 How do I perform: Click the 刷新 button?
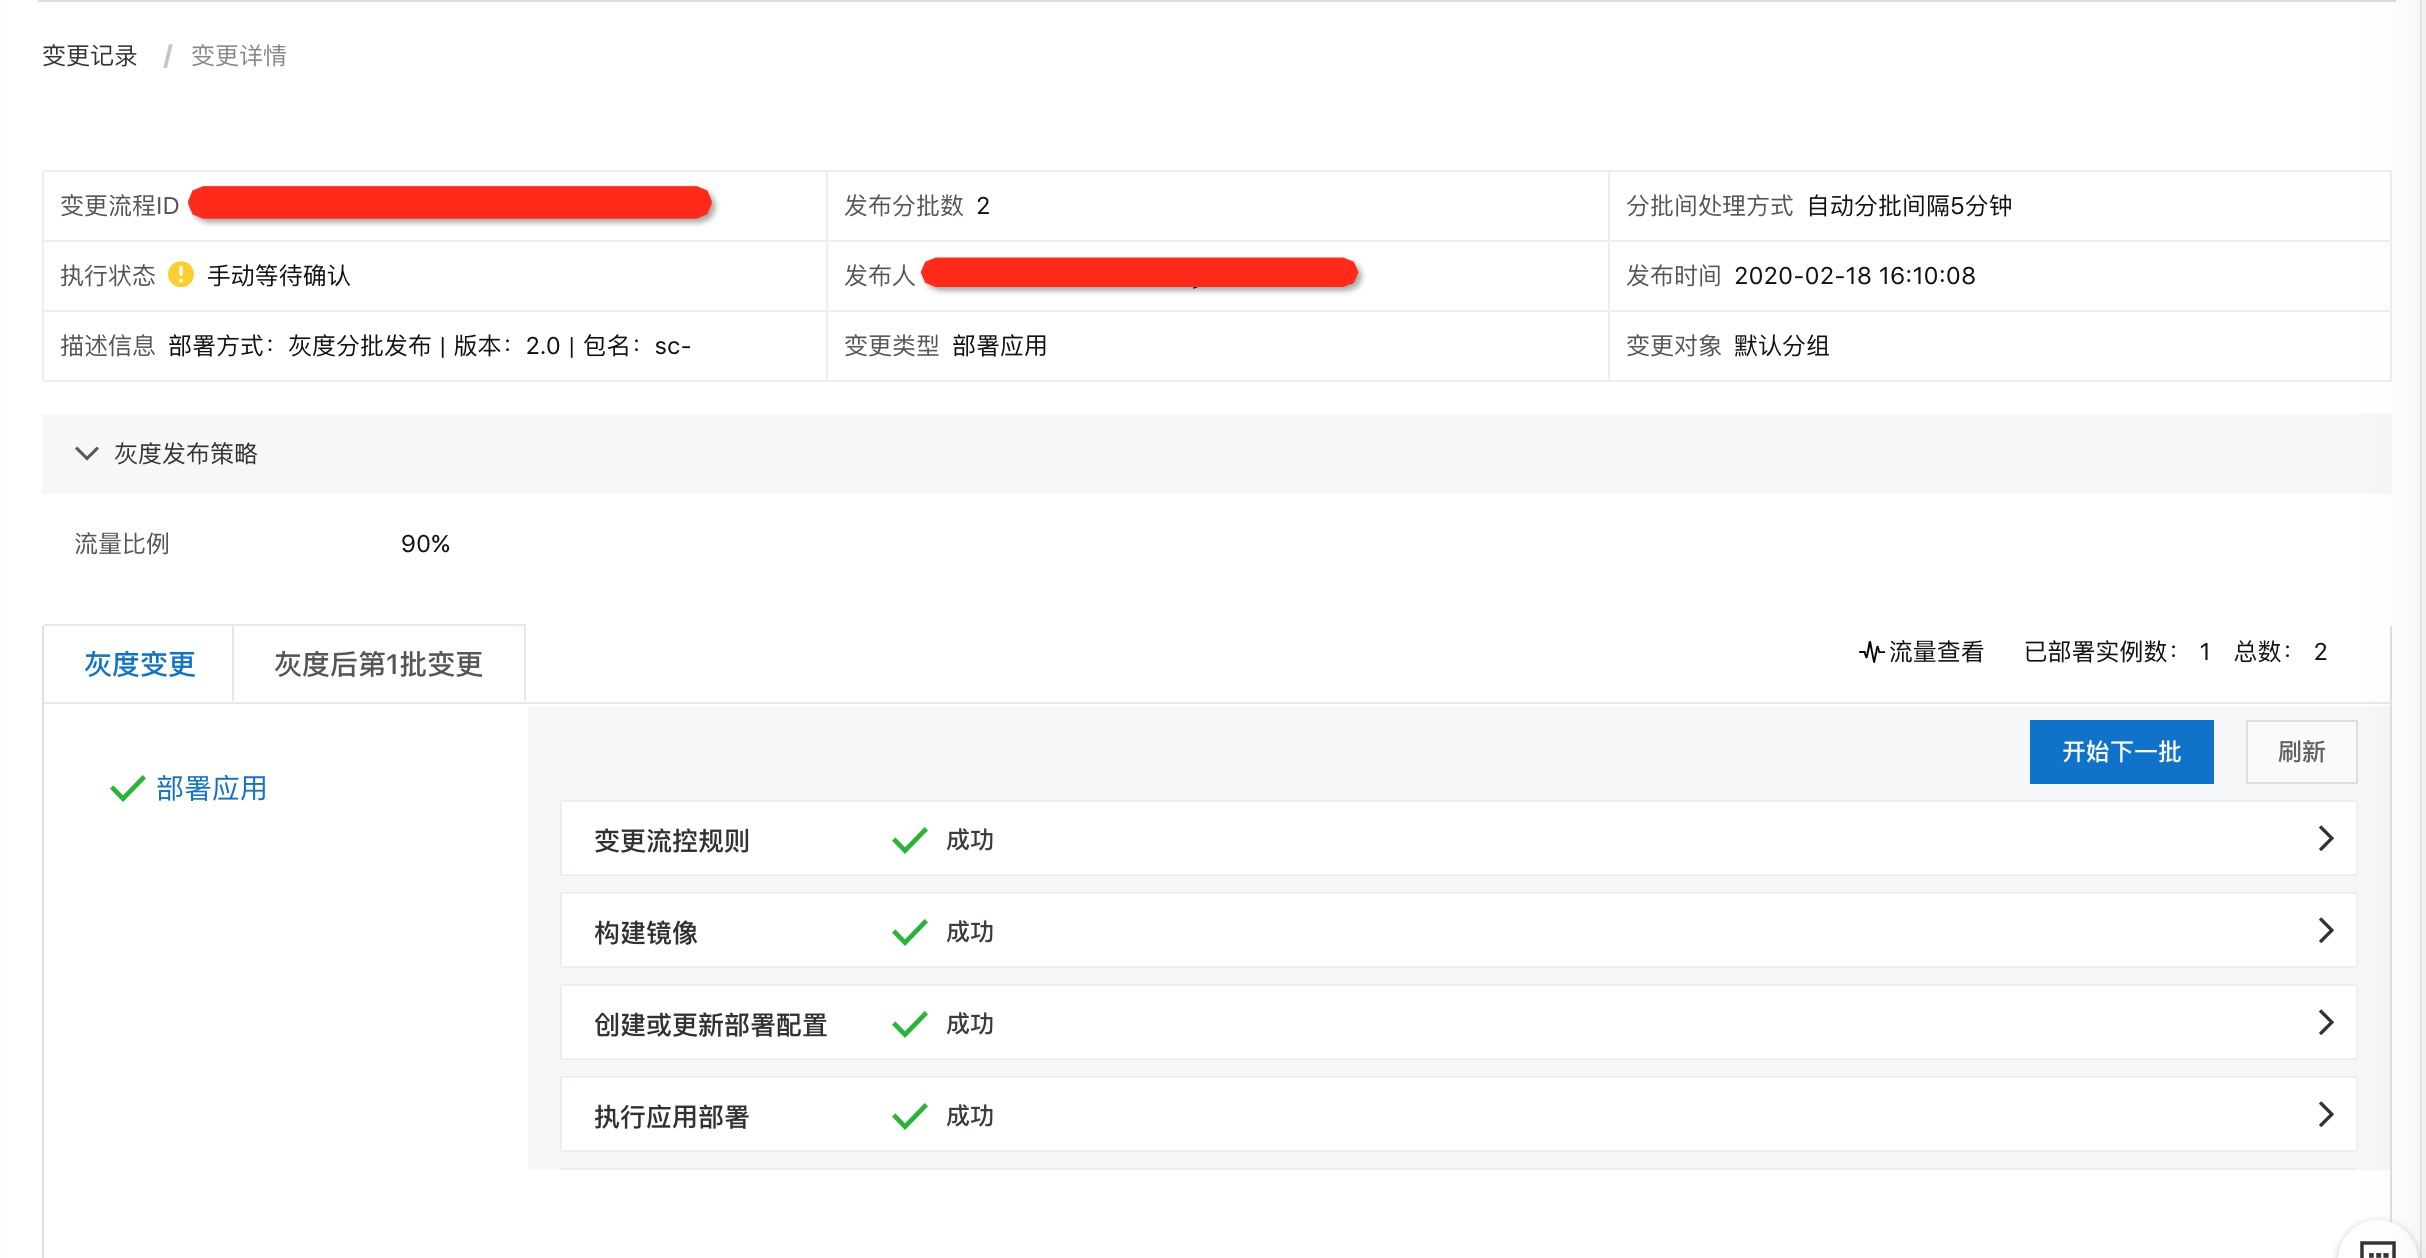[x=2300, y=752]
